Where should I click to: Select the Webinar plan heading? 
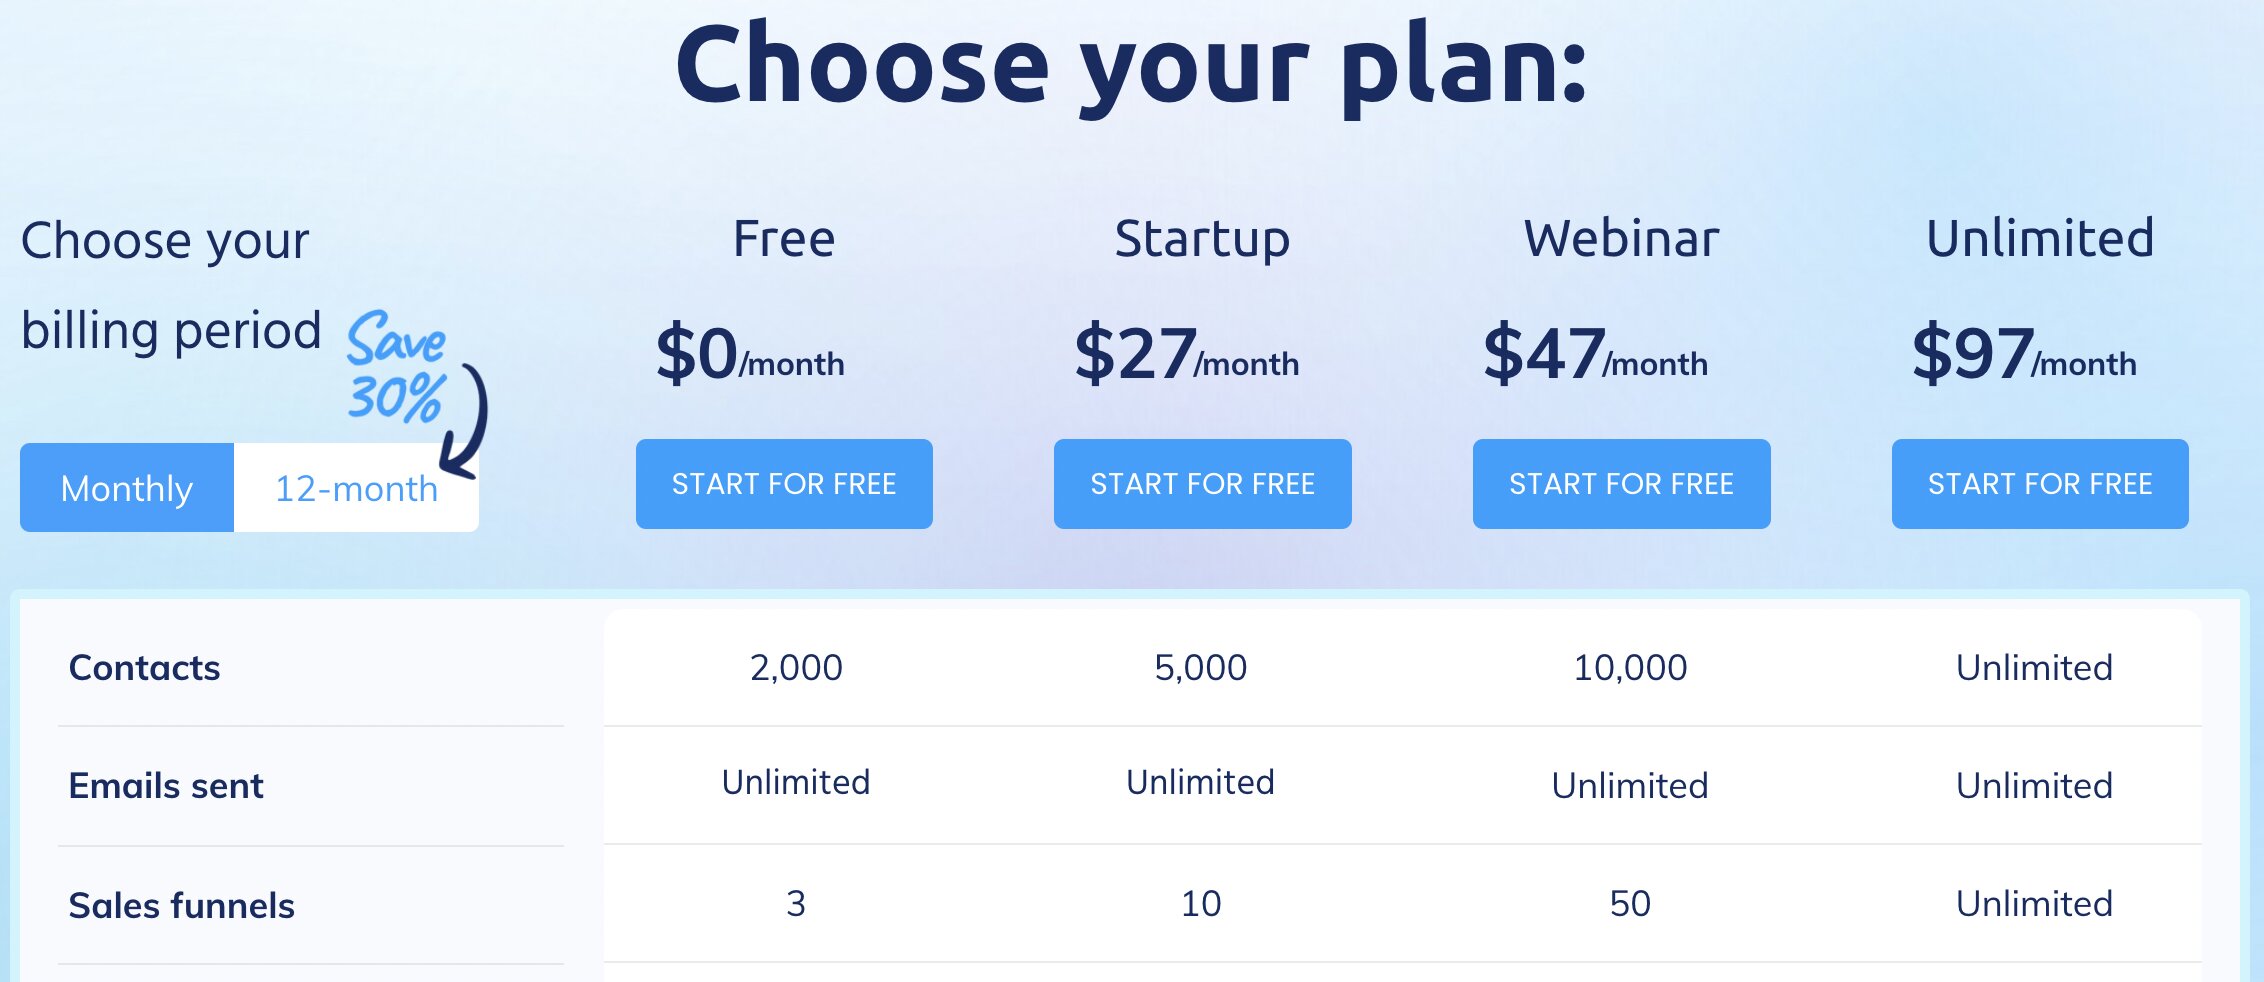[1621, 238]
